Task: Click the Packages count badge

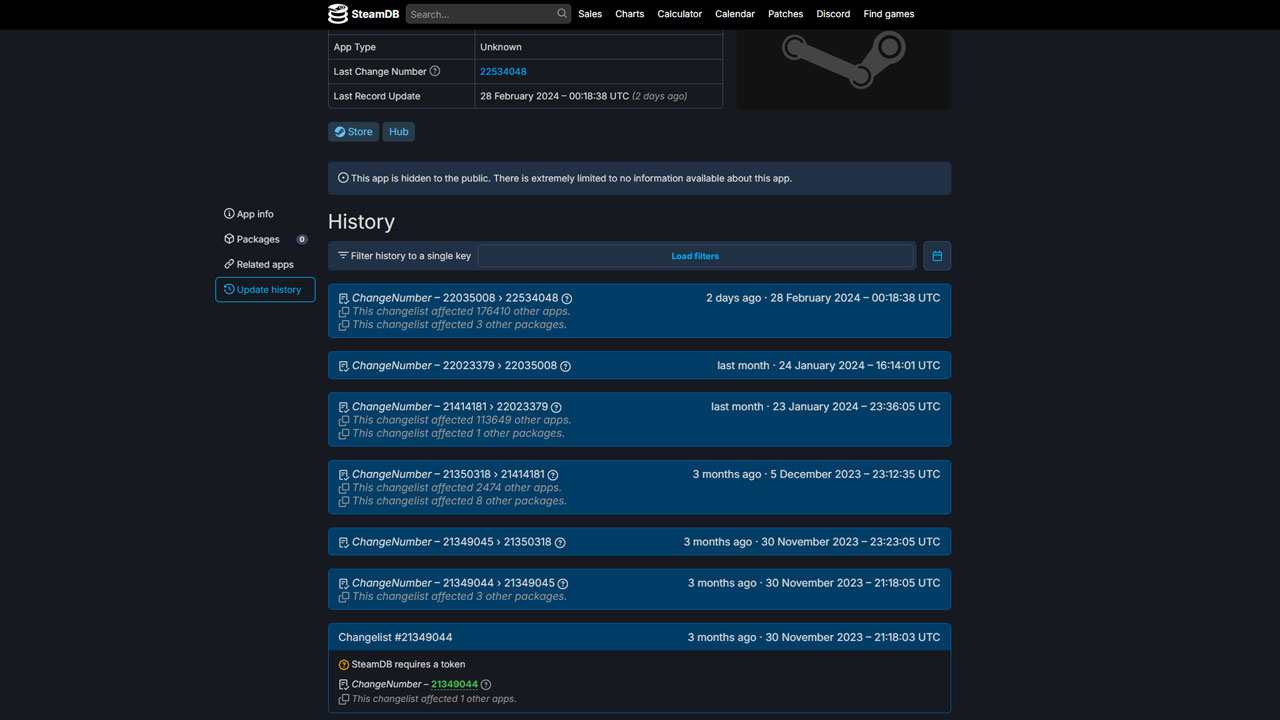Action: click(302, 239)
